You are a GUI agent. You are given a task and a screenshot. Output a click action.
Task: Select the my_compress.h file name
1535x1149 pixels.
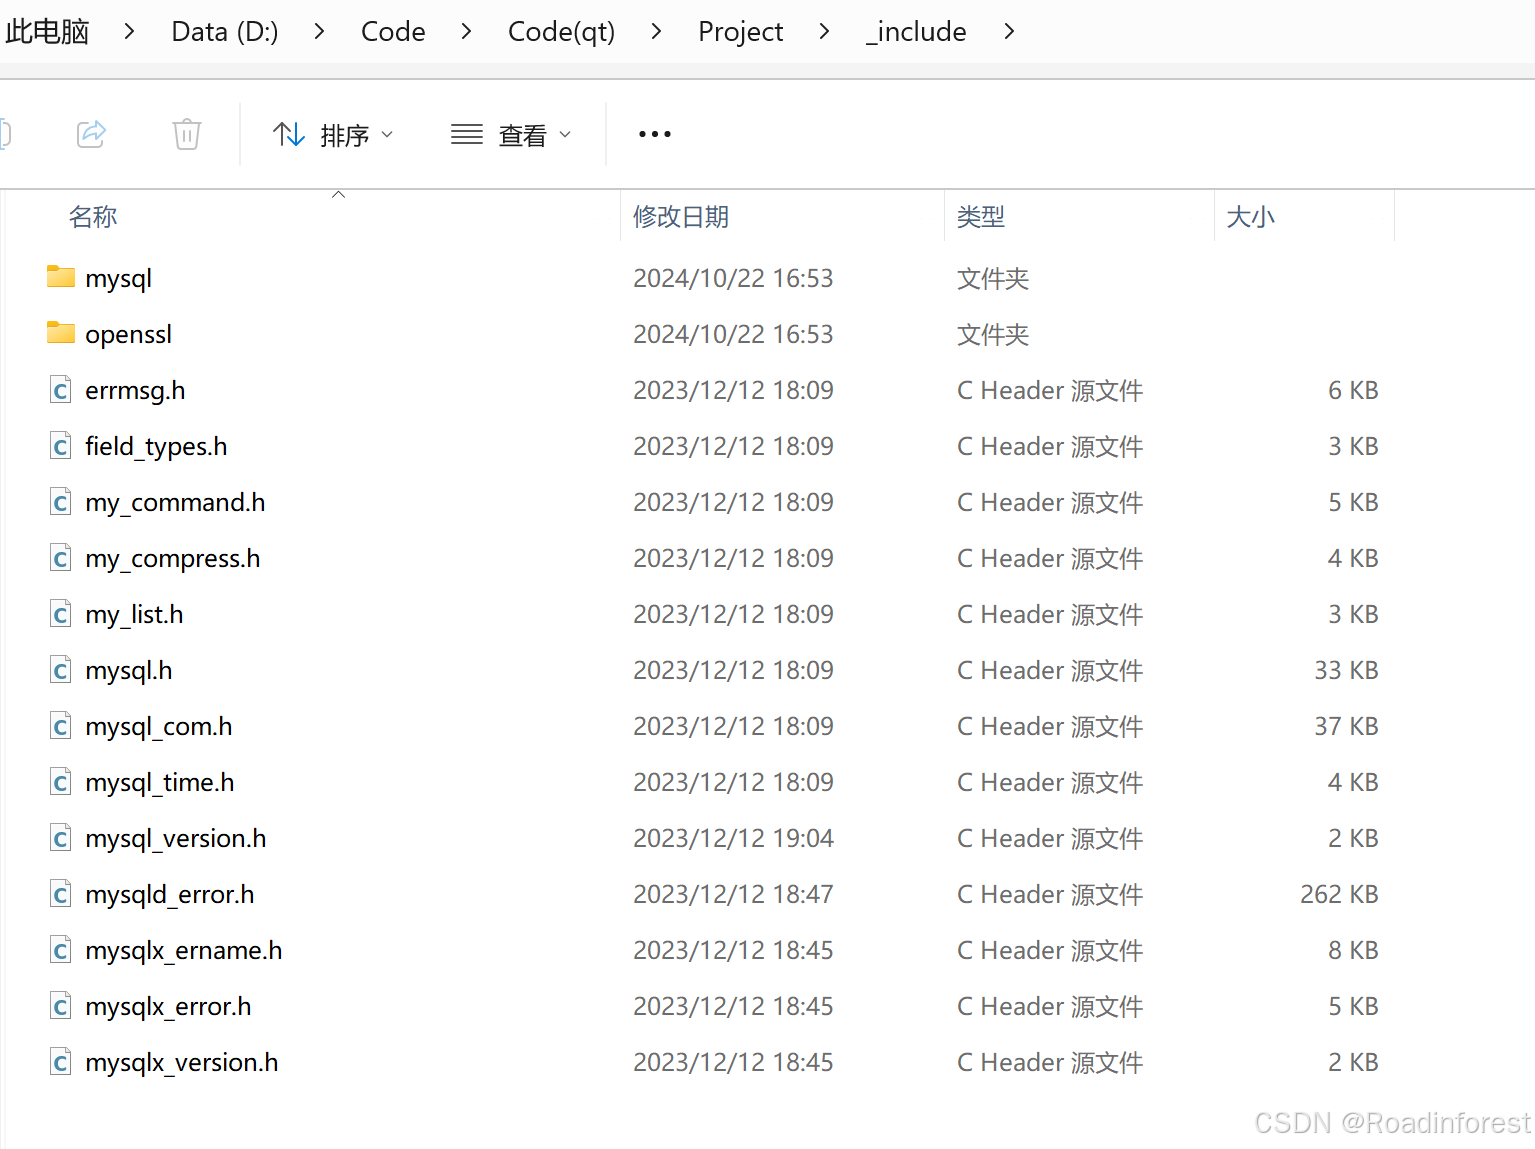click(173, 559)
